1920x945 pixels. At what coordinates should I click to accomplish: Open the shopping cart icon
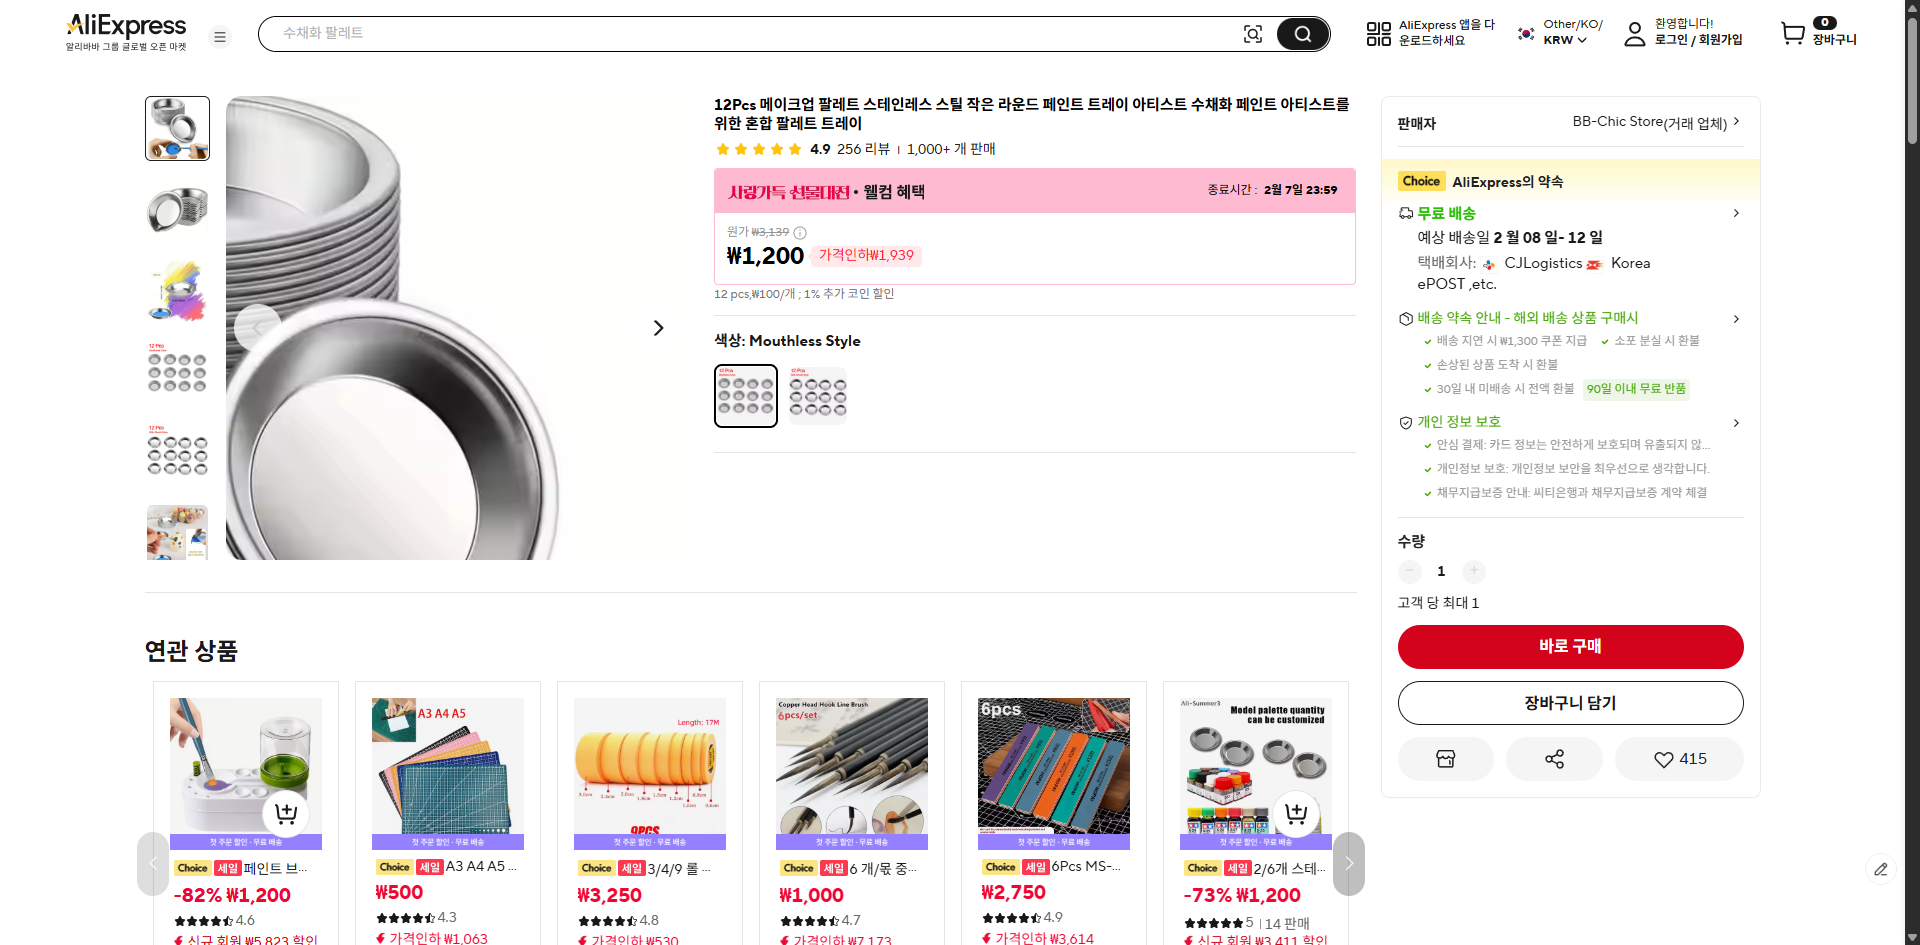pyautogui.click(x=1793, y=33)
